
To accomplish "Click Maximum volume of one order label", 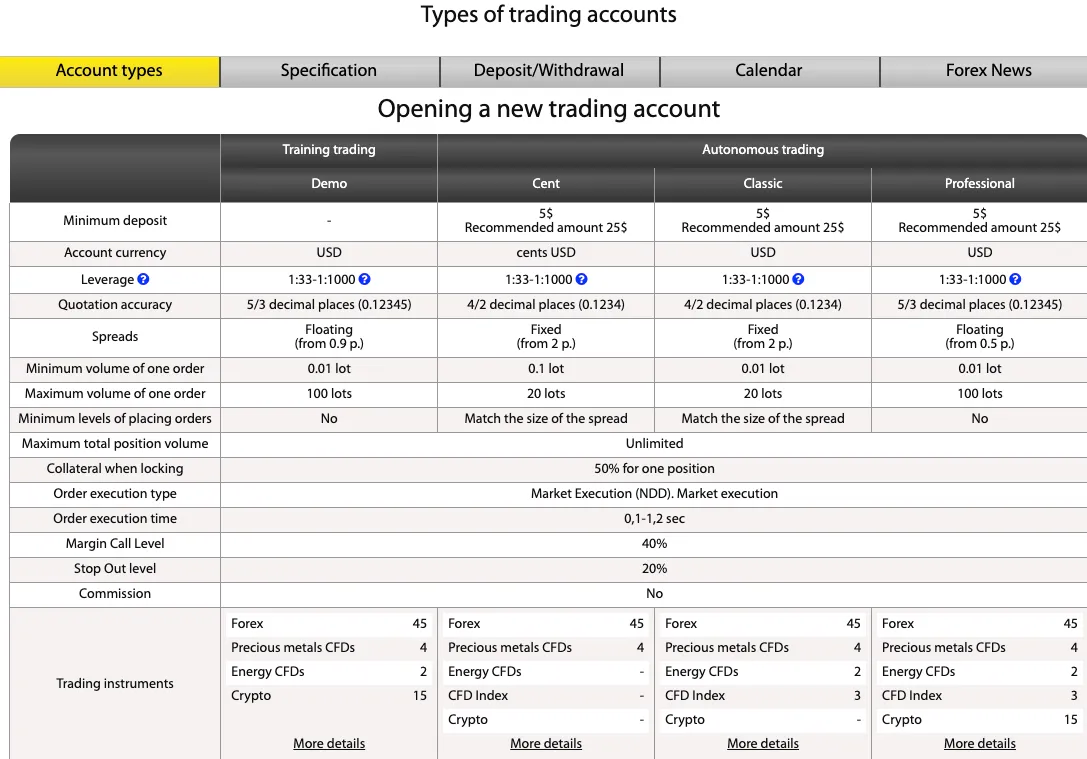I will pos(115,394).
